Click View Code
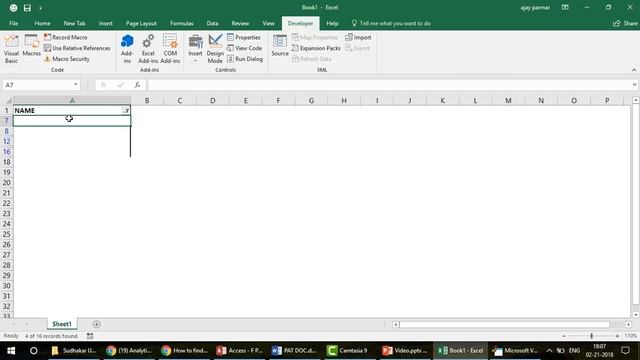640x360 pixels. [x=244, y=48]
